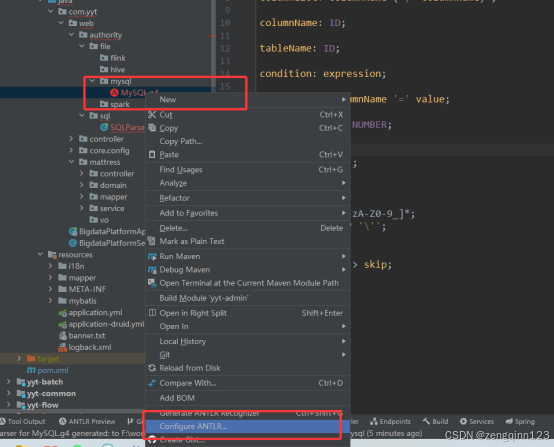
Task: Expand the META-INF folder
Action: (x=51, y=289)
